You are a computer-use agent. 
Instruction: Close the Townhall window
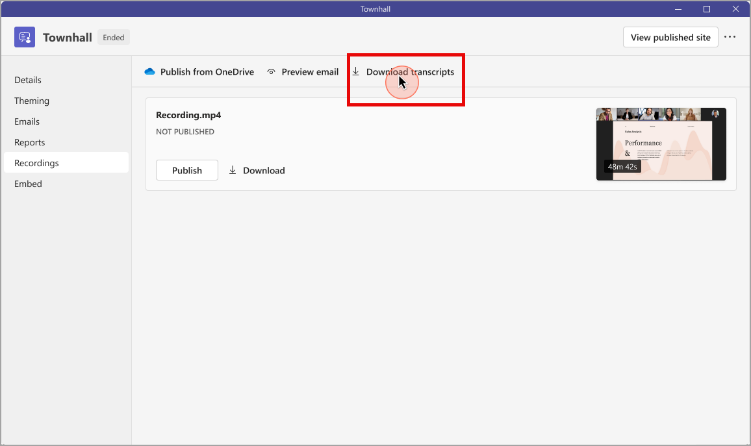(736, 9)
